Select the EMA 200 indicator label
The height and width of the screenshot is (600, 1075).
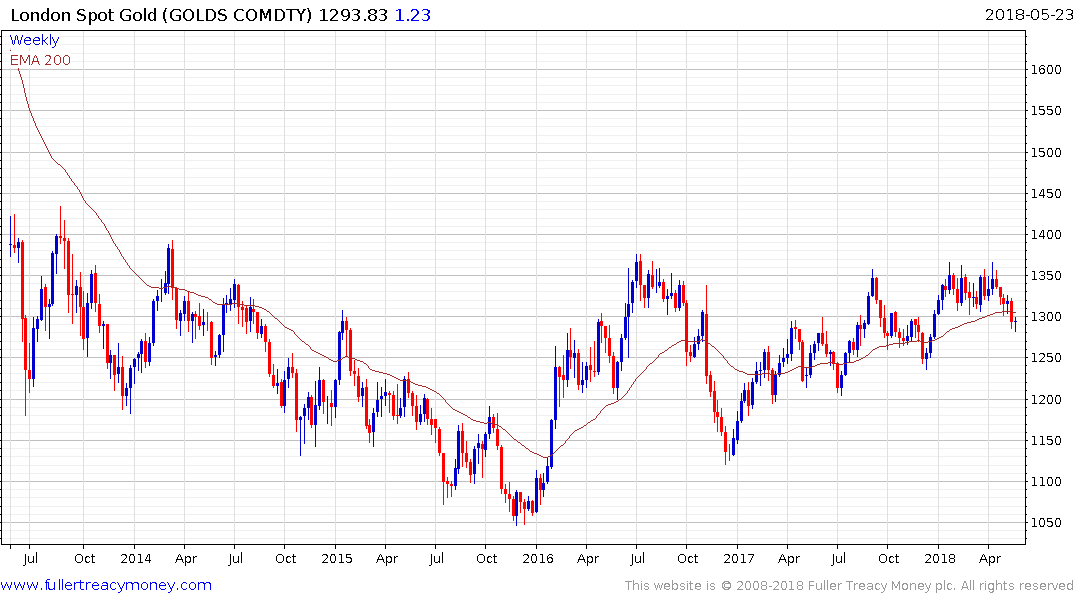point(40,60)
